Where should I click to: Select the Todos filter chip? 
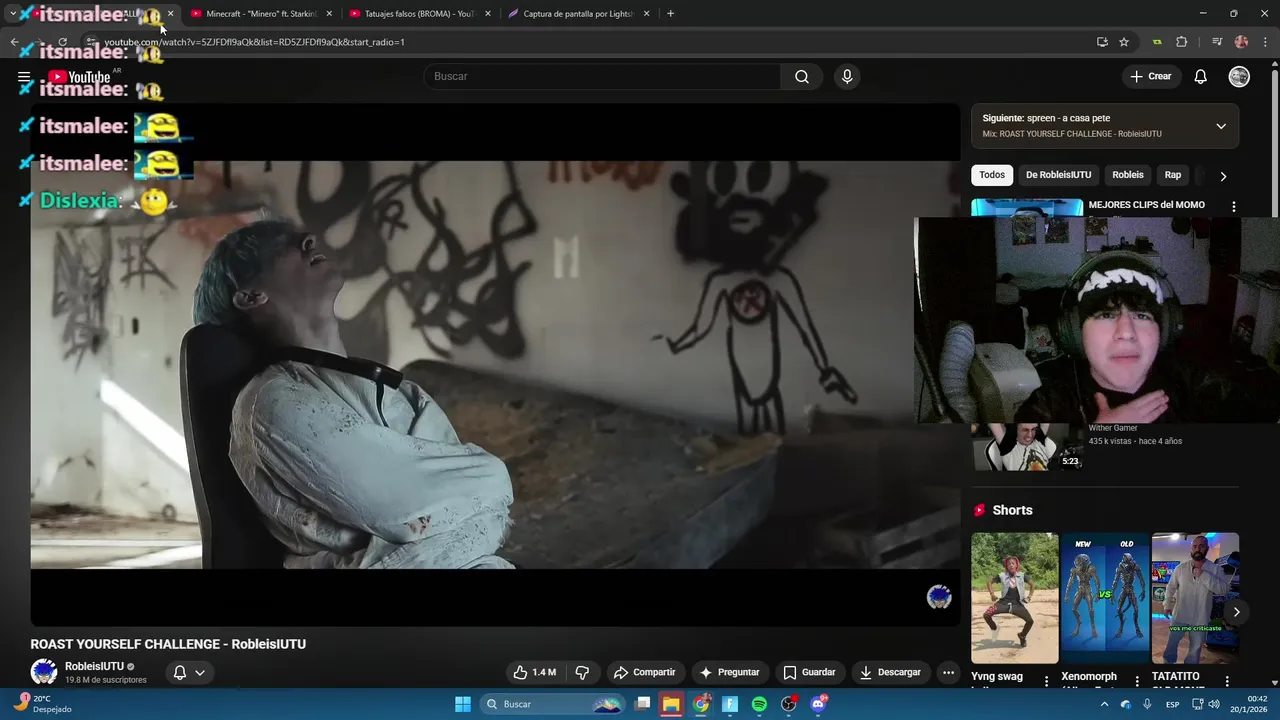pyautogui.click(x=992, y=175)
